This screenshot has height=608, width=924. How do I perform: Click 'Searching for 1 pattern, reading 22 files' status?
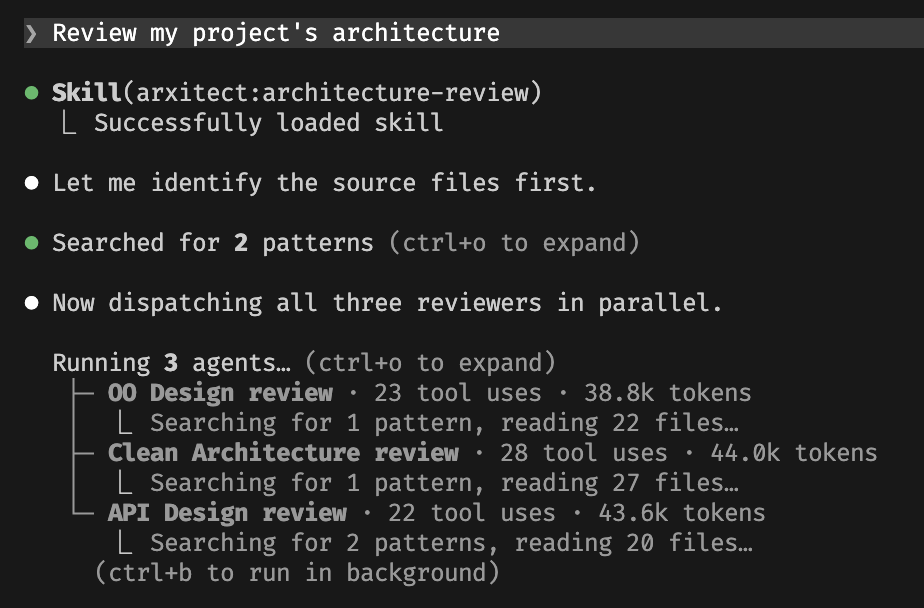[x=444, y=423]
